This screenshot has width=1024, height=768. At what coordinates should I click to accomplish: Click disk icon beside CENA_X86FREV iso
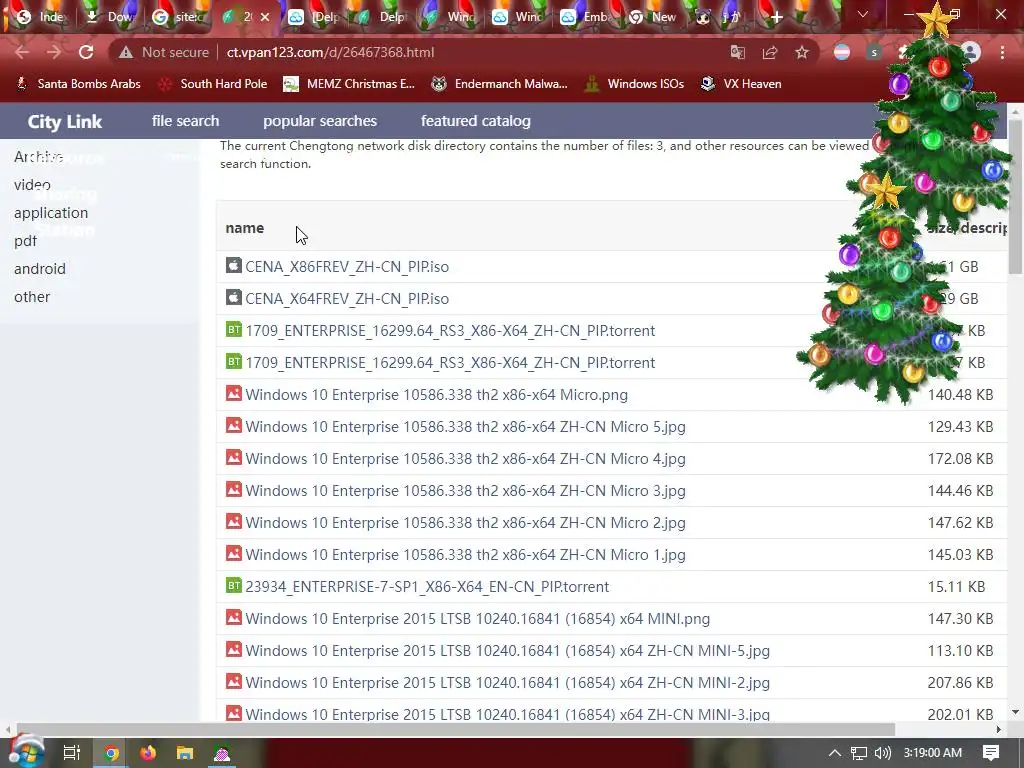pos(234,265)
